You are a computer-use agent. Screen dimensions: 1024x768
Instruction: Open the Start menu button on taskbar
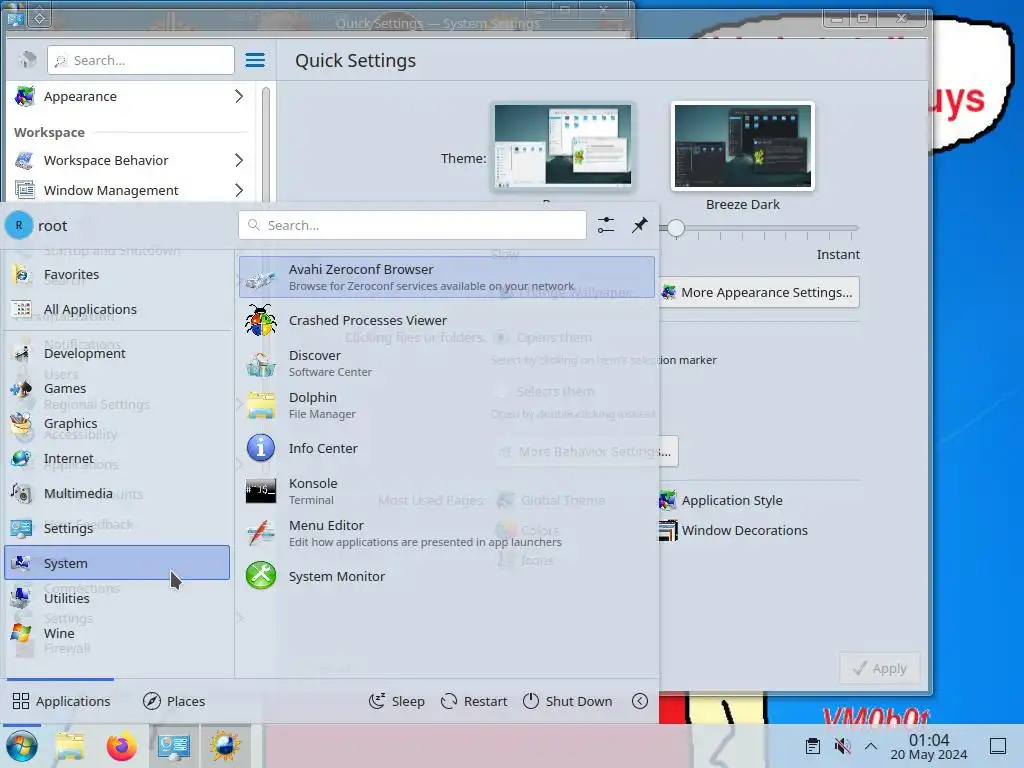click(22, 746)
